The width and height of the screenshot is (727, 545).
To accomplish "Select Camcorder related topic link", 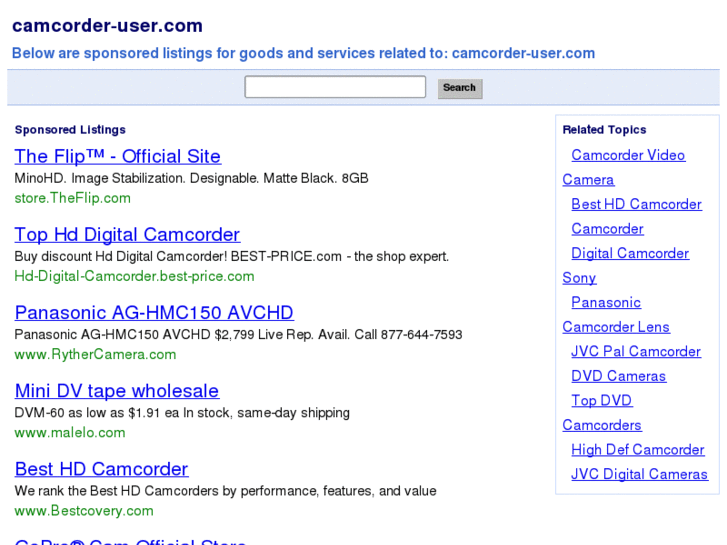I will coord(607,229).
